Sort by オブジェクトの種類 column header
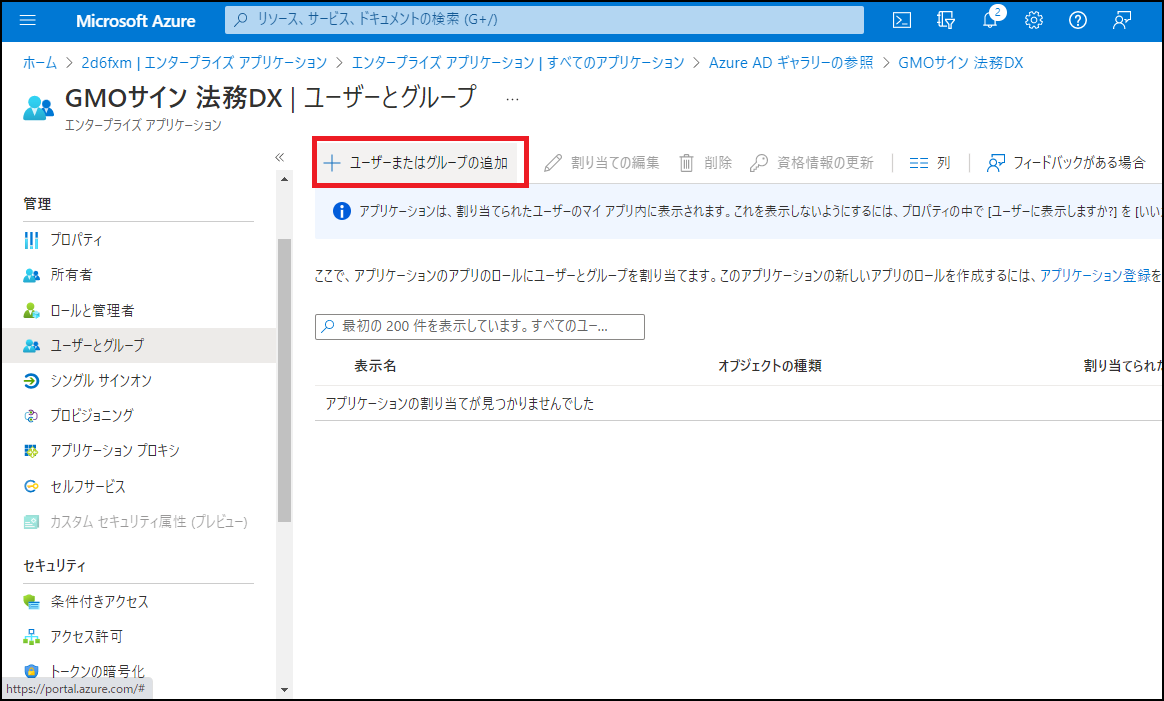Viewport: 1164px width, 701px height. (769, 366)
